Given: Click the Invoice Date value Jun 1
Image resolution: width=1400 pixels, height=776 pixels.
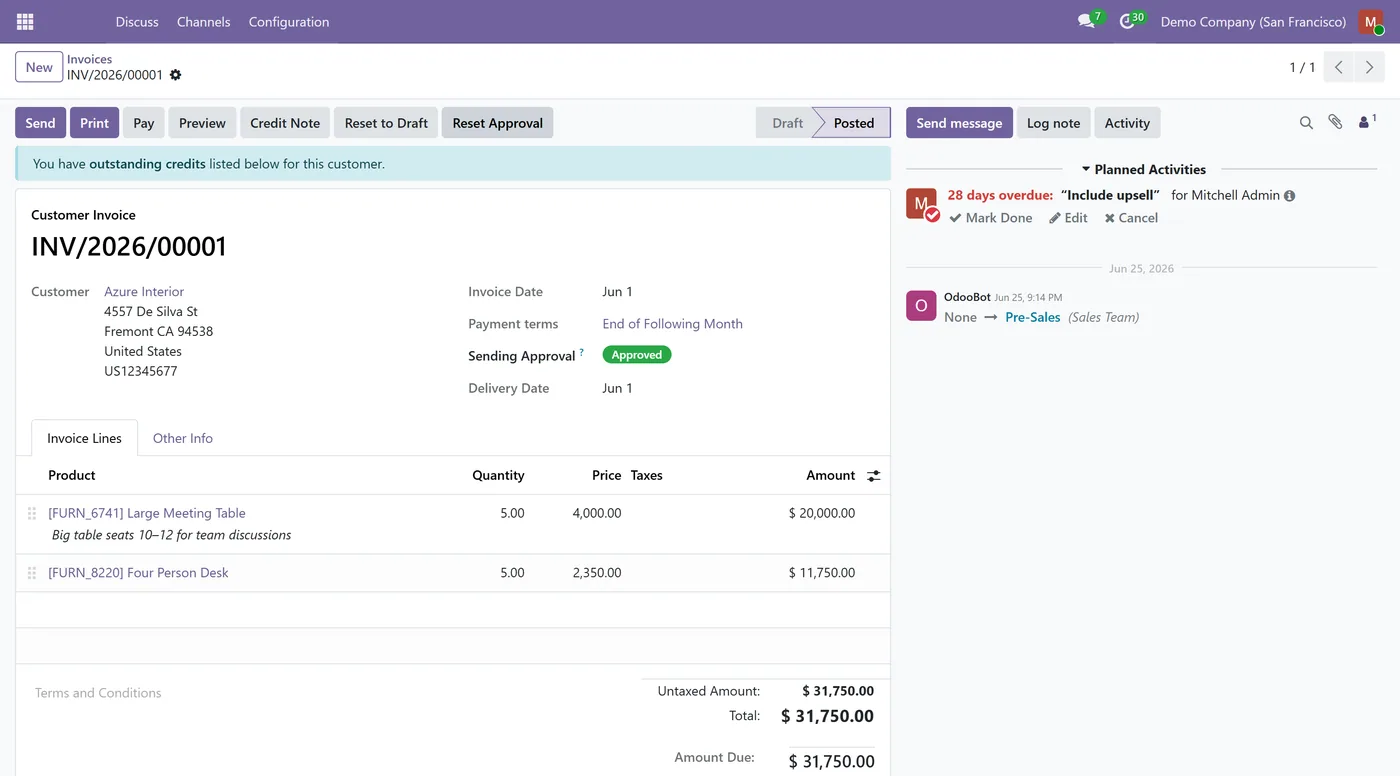Looking at the screenshot, I should tap(617, 292).
